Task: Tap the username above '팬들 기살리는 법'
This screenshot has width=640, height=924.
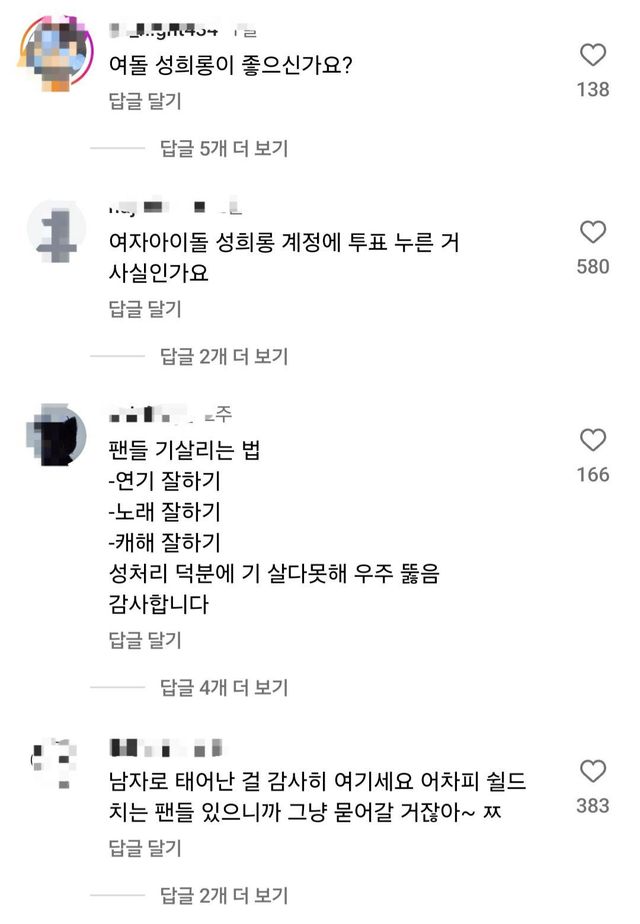Action: coord(172,414)
